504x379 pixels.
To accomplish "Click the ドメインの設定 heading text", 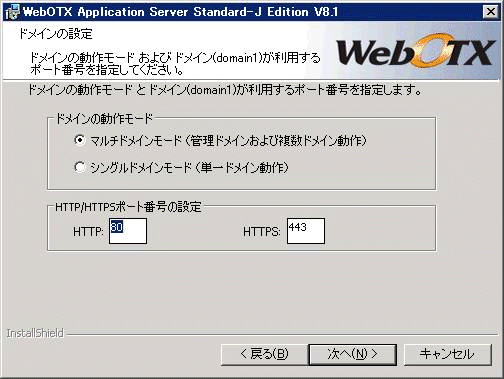I will [x=55, y=34].
